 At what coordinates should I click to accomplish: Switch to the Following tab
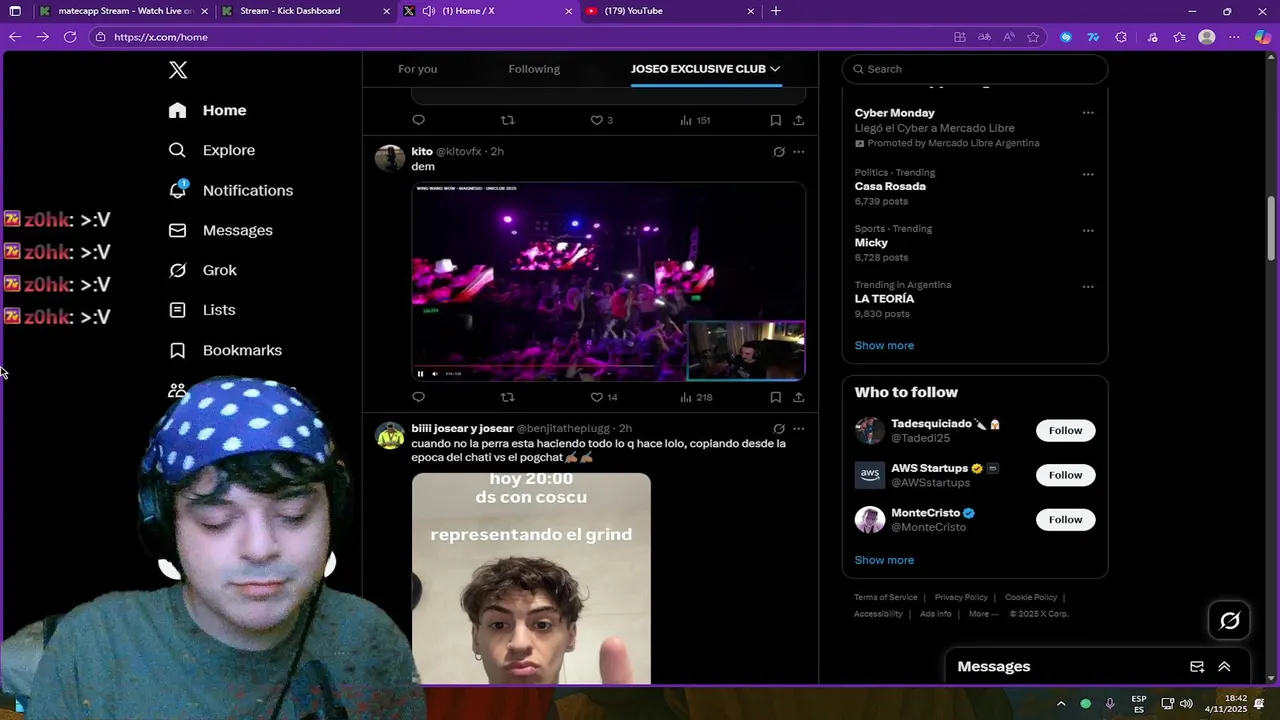(534, 69)
